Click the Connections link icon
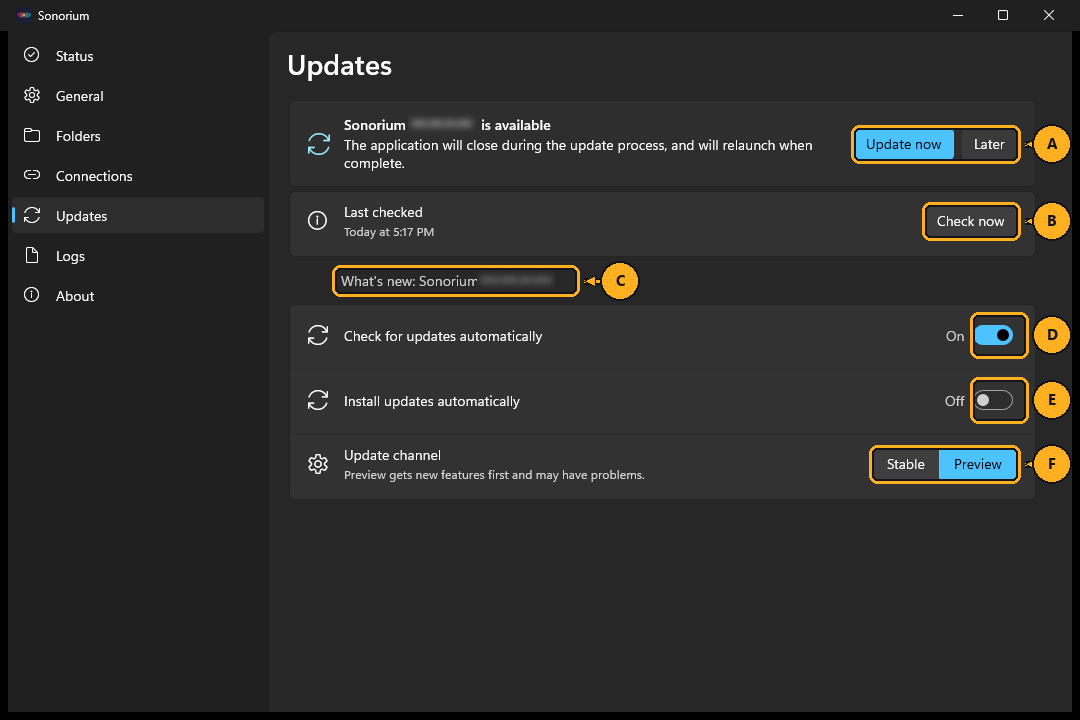 [x=32, y=175]
